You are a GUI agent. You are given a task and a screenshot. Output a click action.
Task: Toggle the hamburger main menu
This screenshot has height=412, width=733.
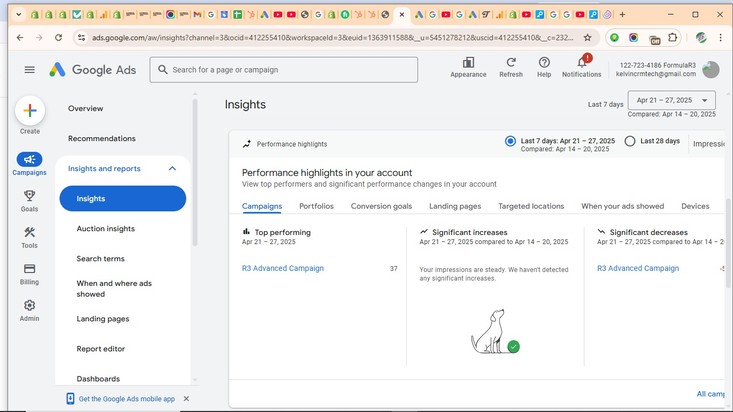pyautogui.click(x=29, y=69)
